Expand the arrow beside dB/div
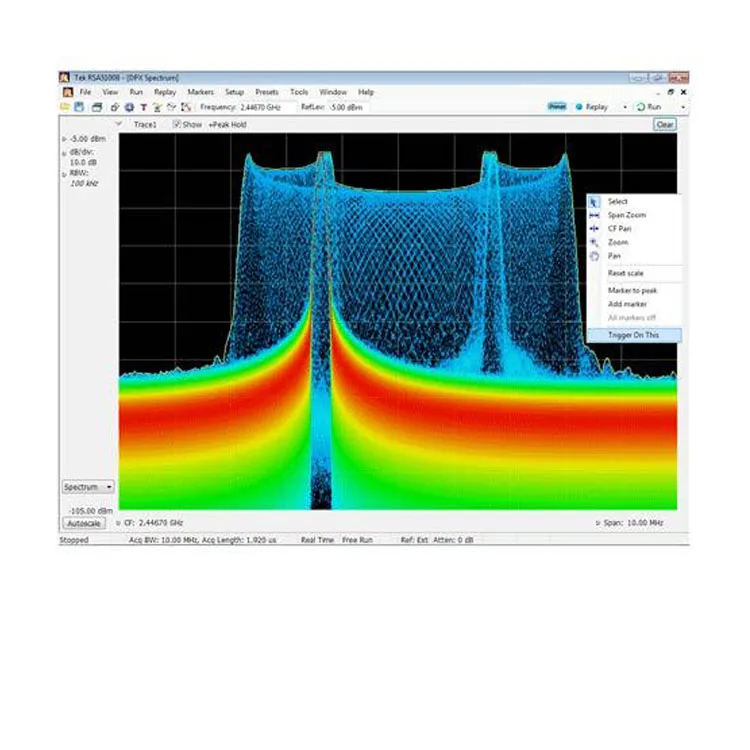The image size is (750, 750). (64, 154)
